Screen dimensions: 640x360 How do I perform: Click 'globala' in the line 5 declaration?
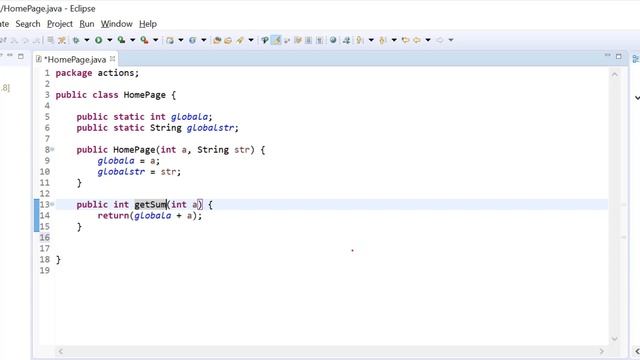coord(189,117)
